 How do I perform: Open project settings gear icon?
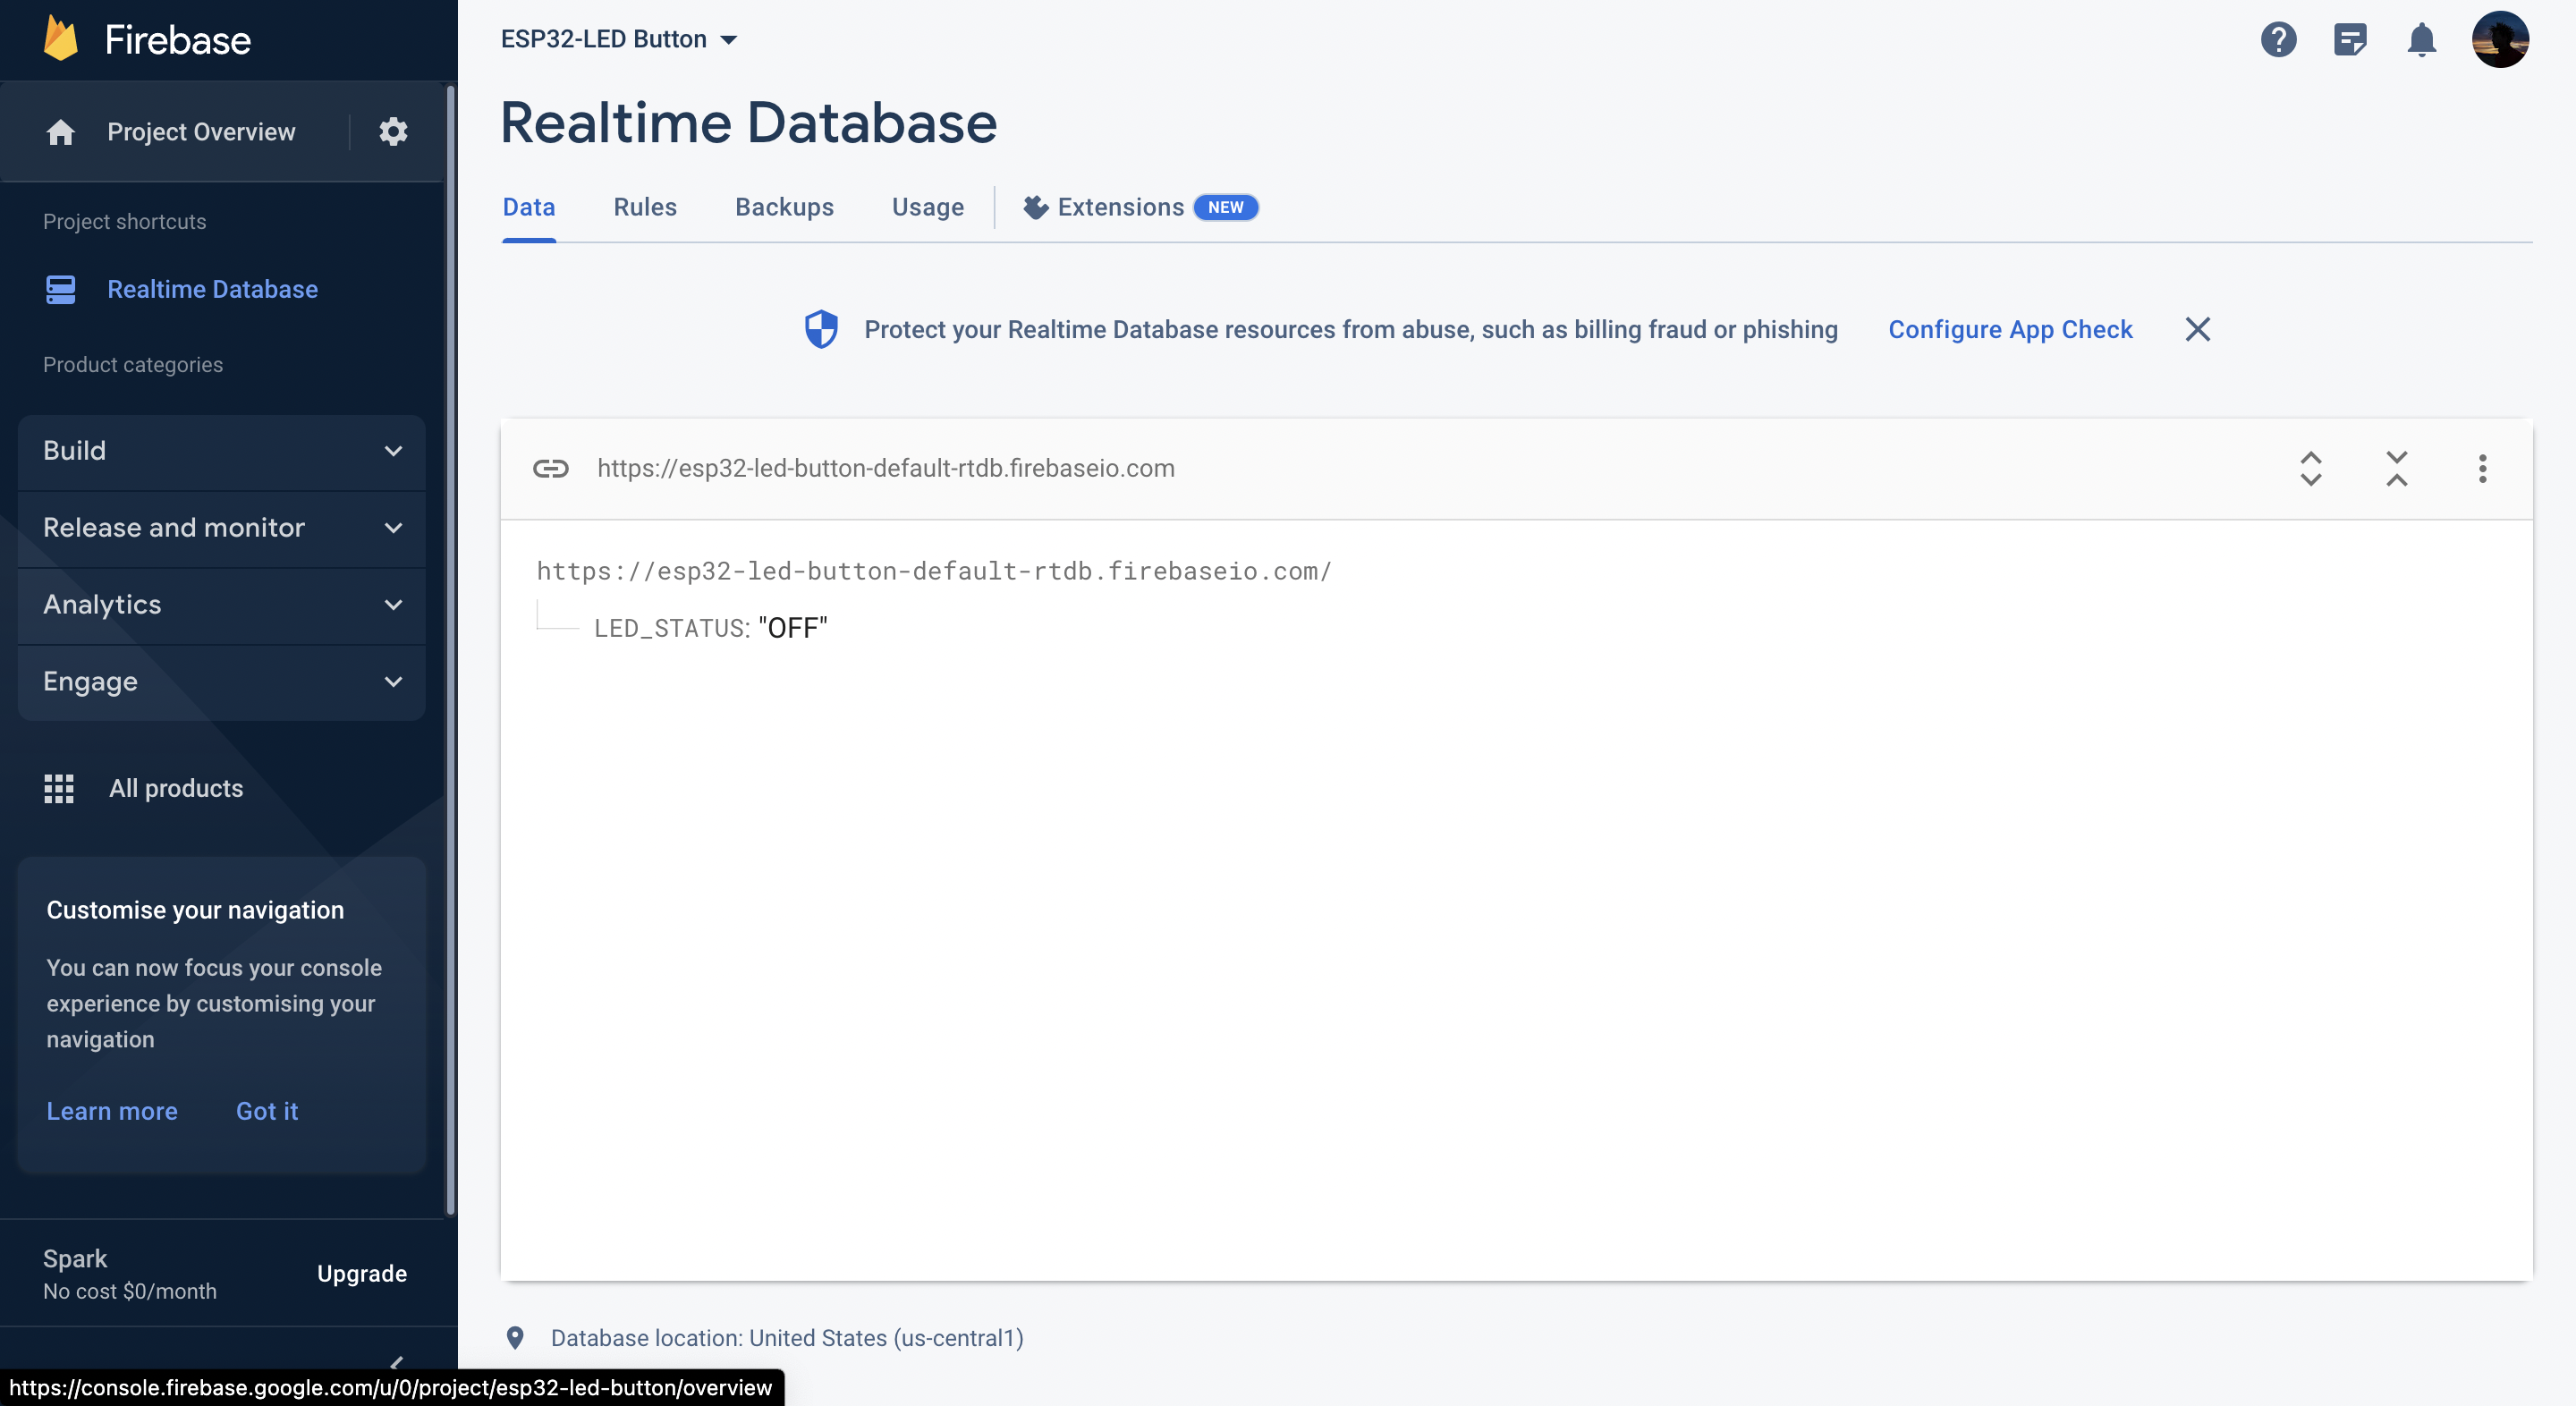pyautogui.click(x=393, y=132)
